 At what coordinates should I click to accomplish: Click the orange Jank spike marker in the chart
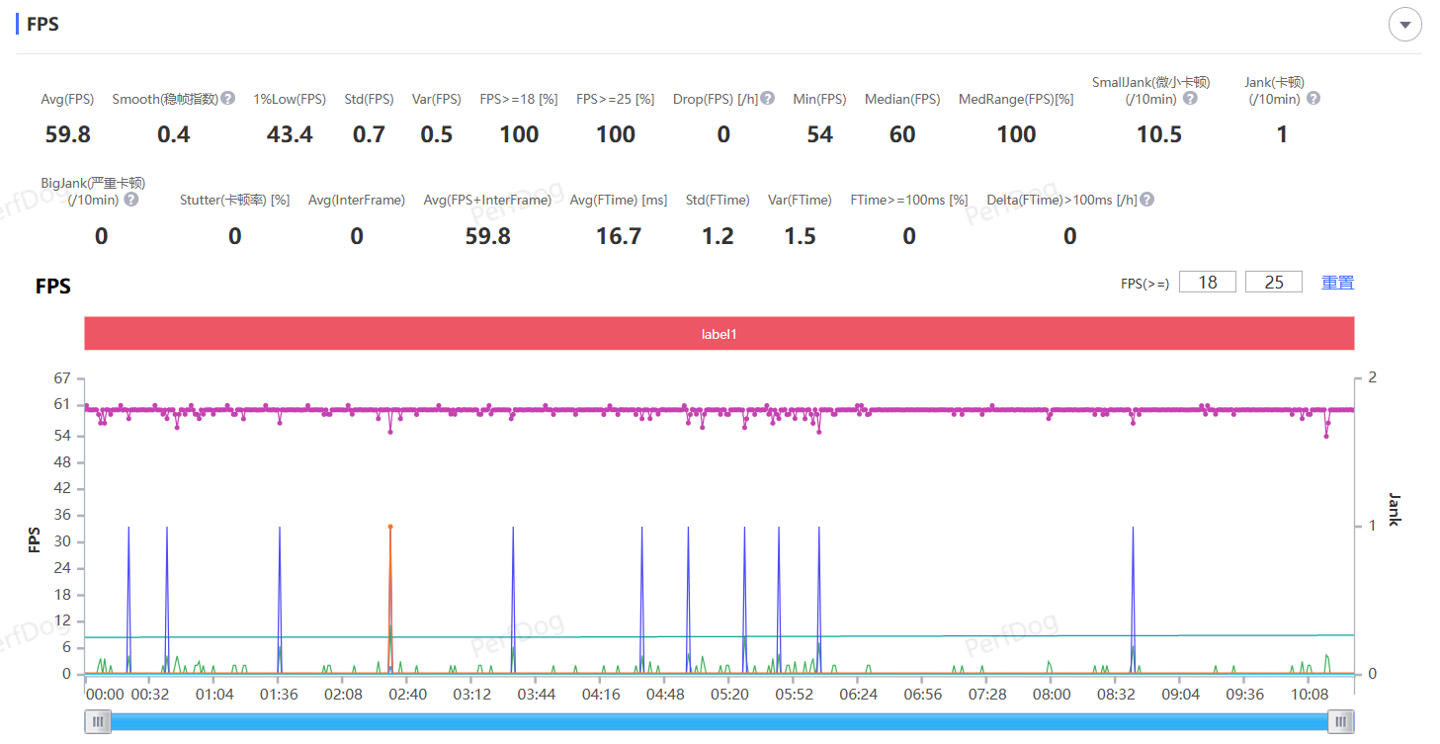coord(390,527)
